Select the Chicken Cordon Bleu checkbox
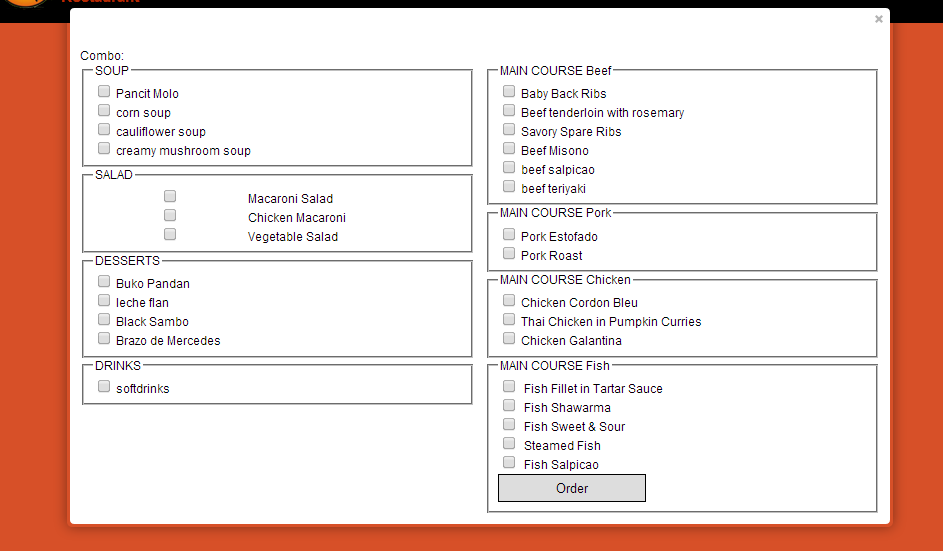This screenshot has height=551, width=943. (509, 300)
